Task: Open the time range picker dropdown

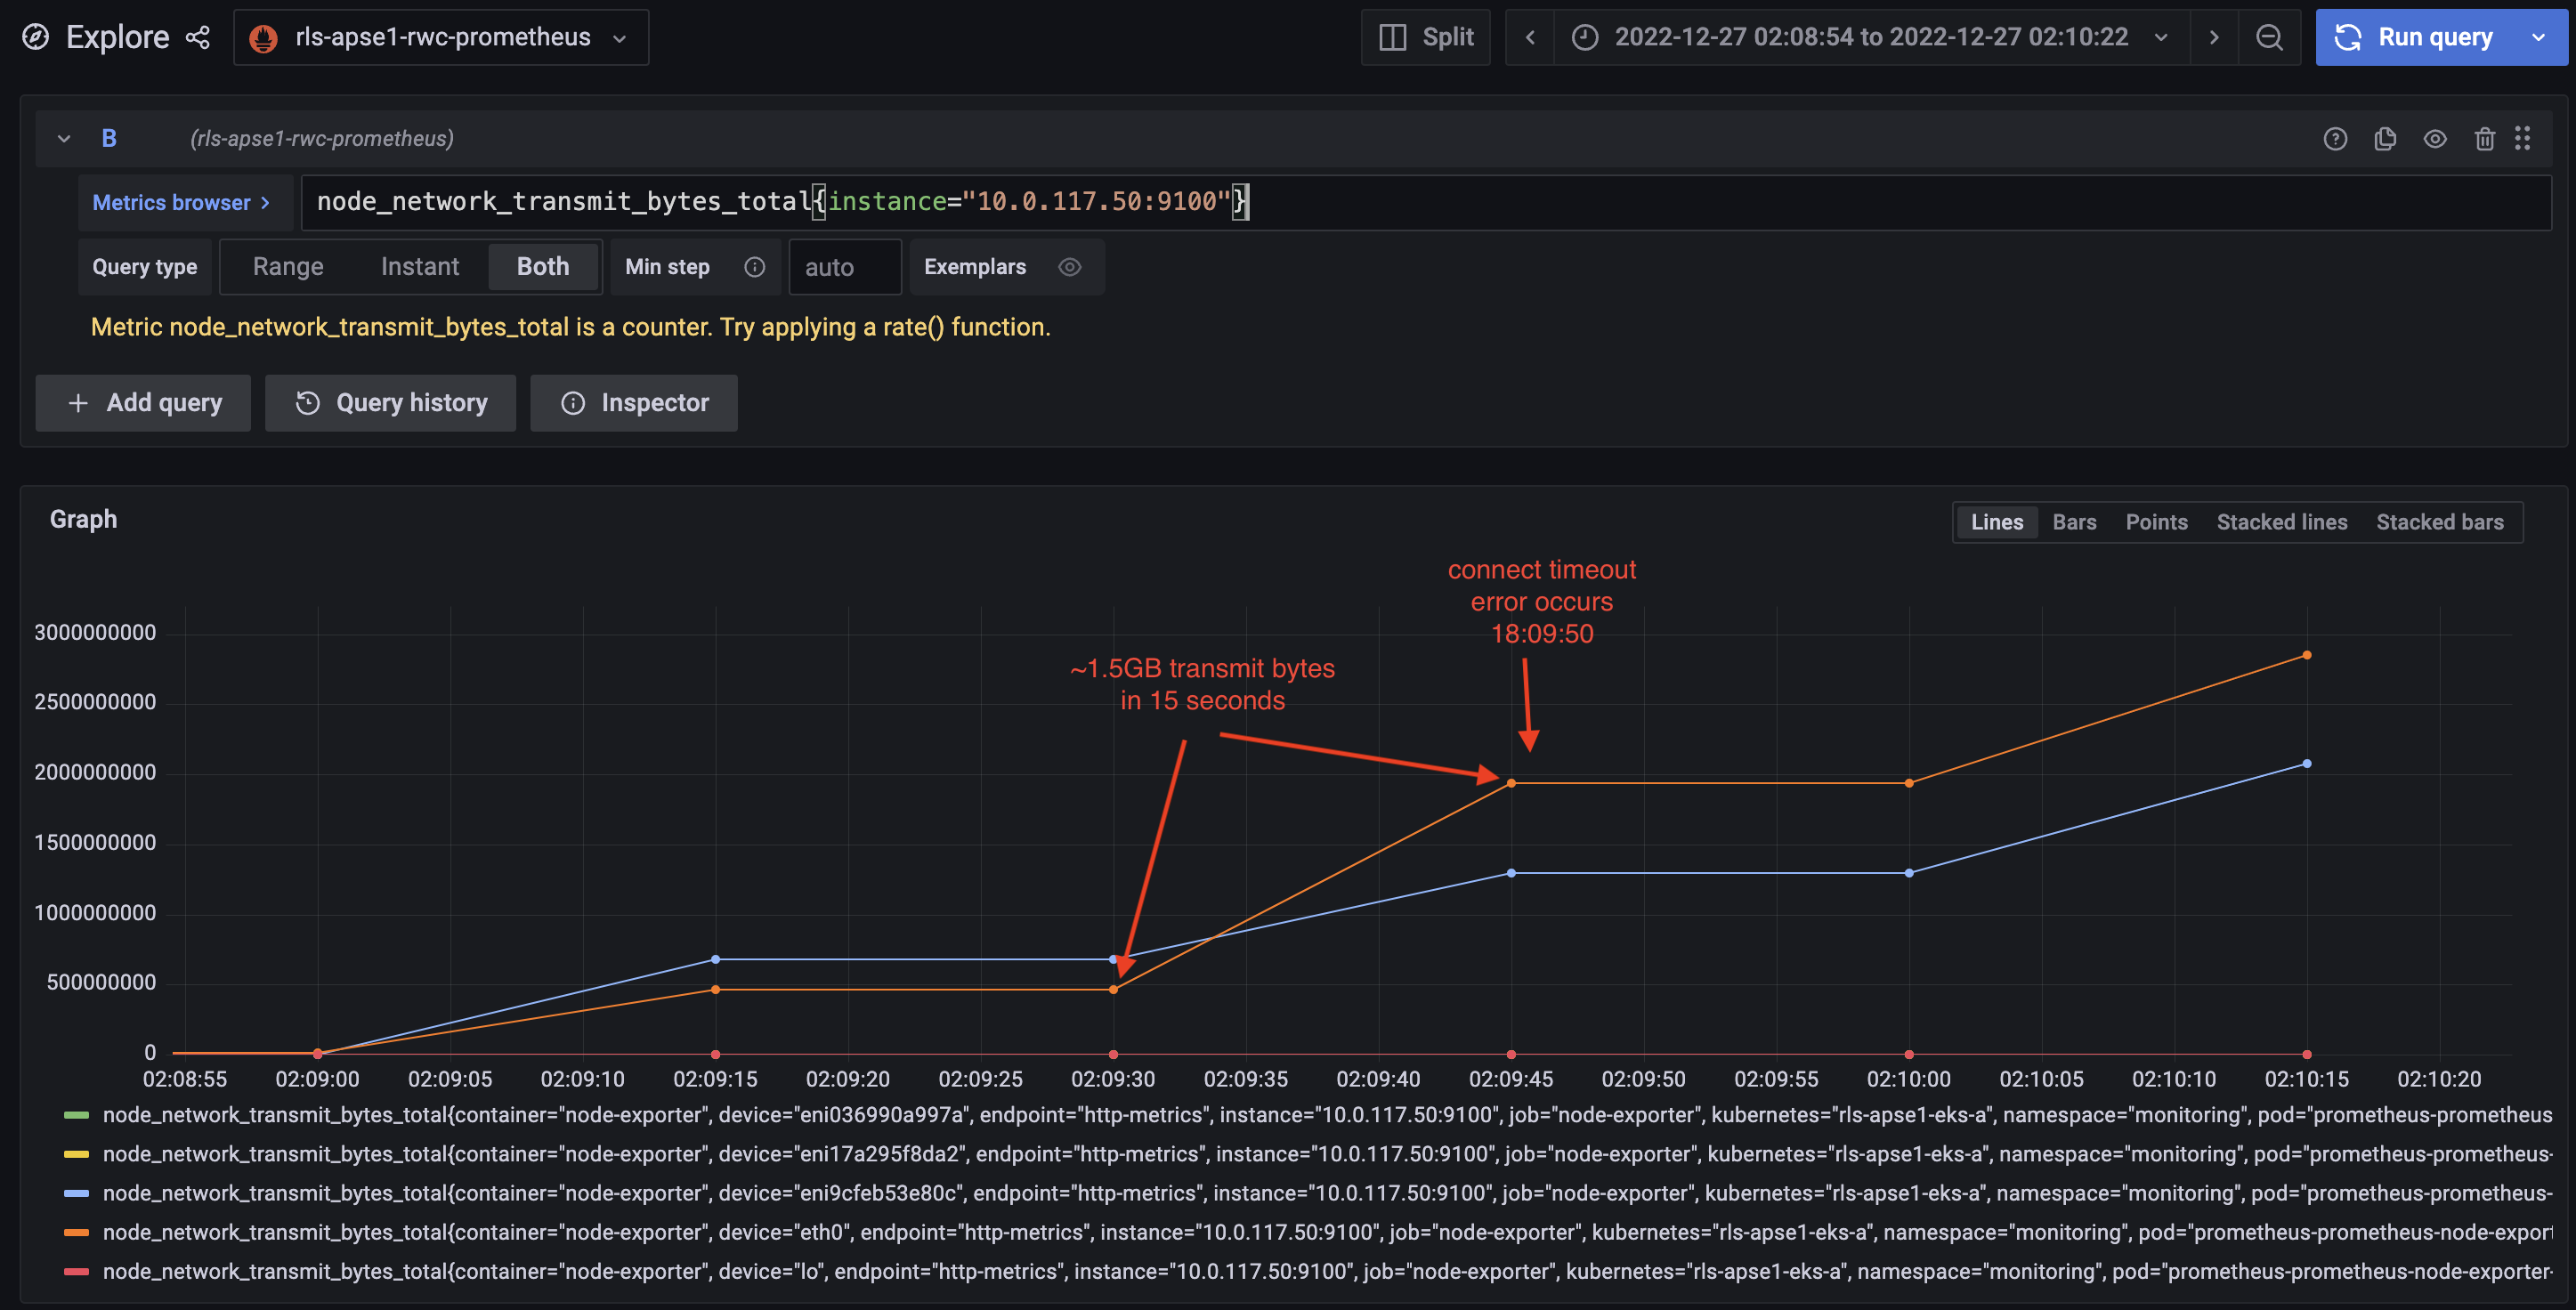Action: [x=1871, y=38]
